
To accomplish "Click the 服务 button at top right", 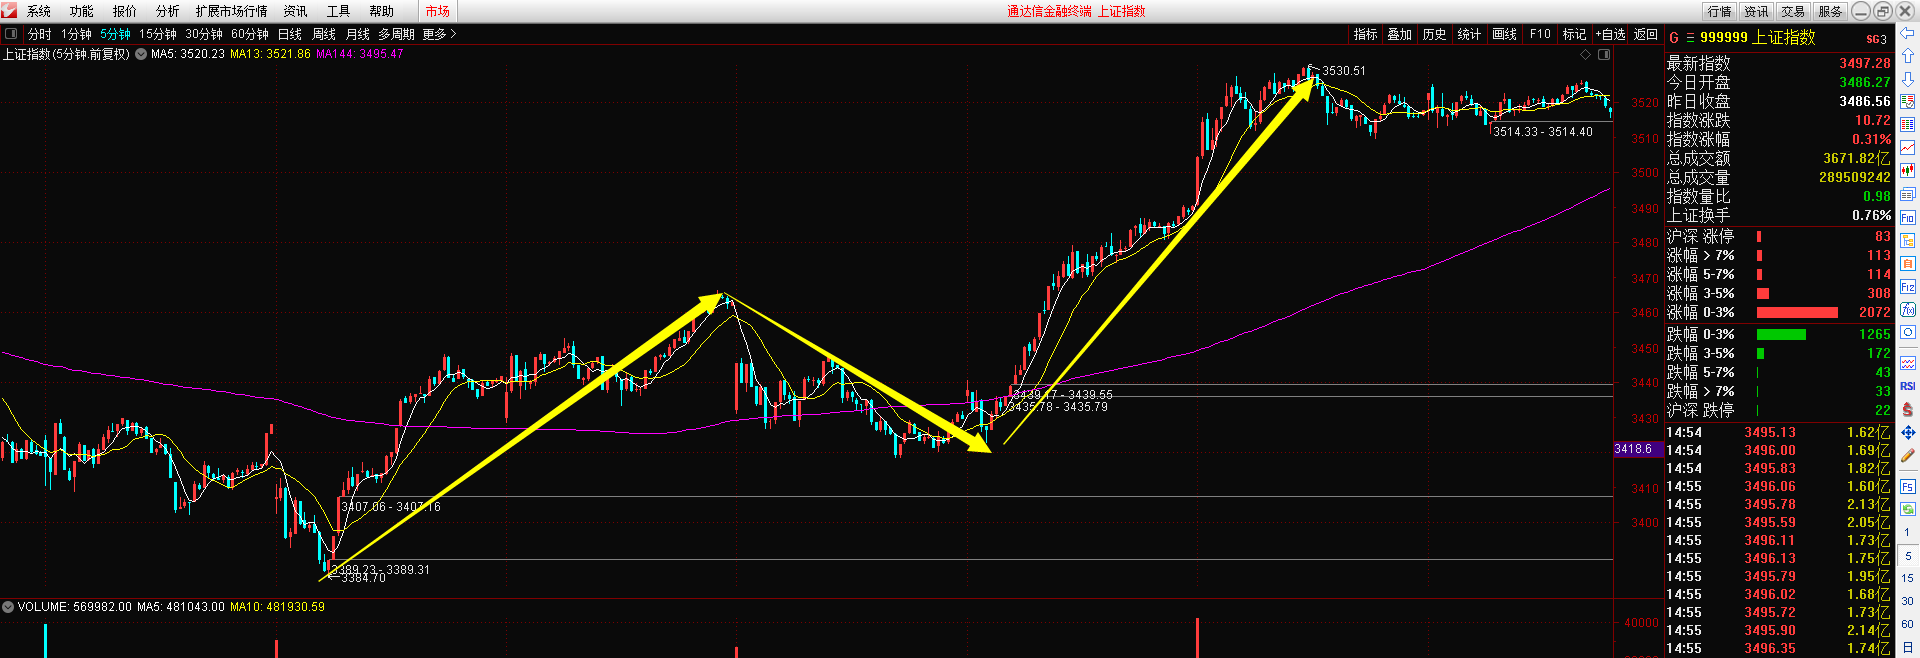I will click(1830, 11).
